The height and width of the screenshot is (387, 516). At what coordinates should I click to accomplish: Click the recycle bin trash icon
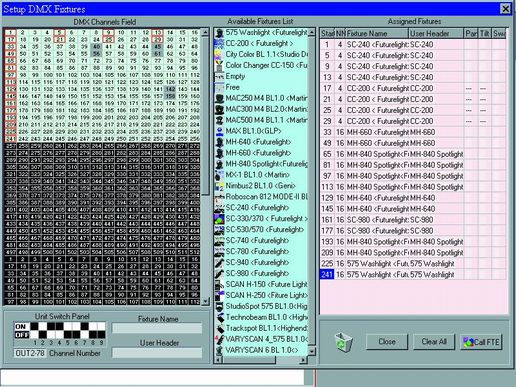(343, 342)
